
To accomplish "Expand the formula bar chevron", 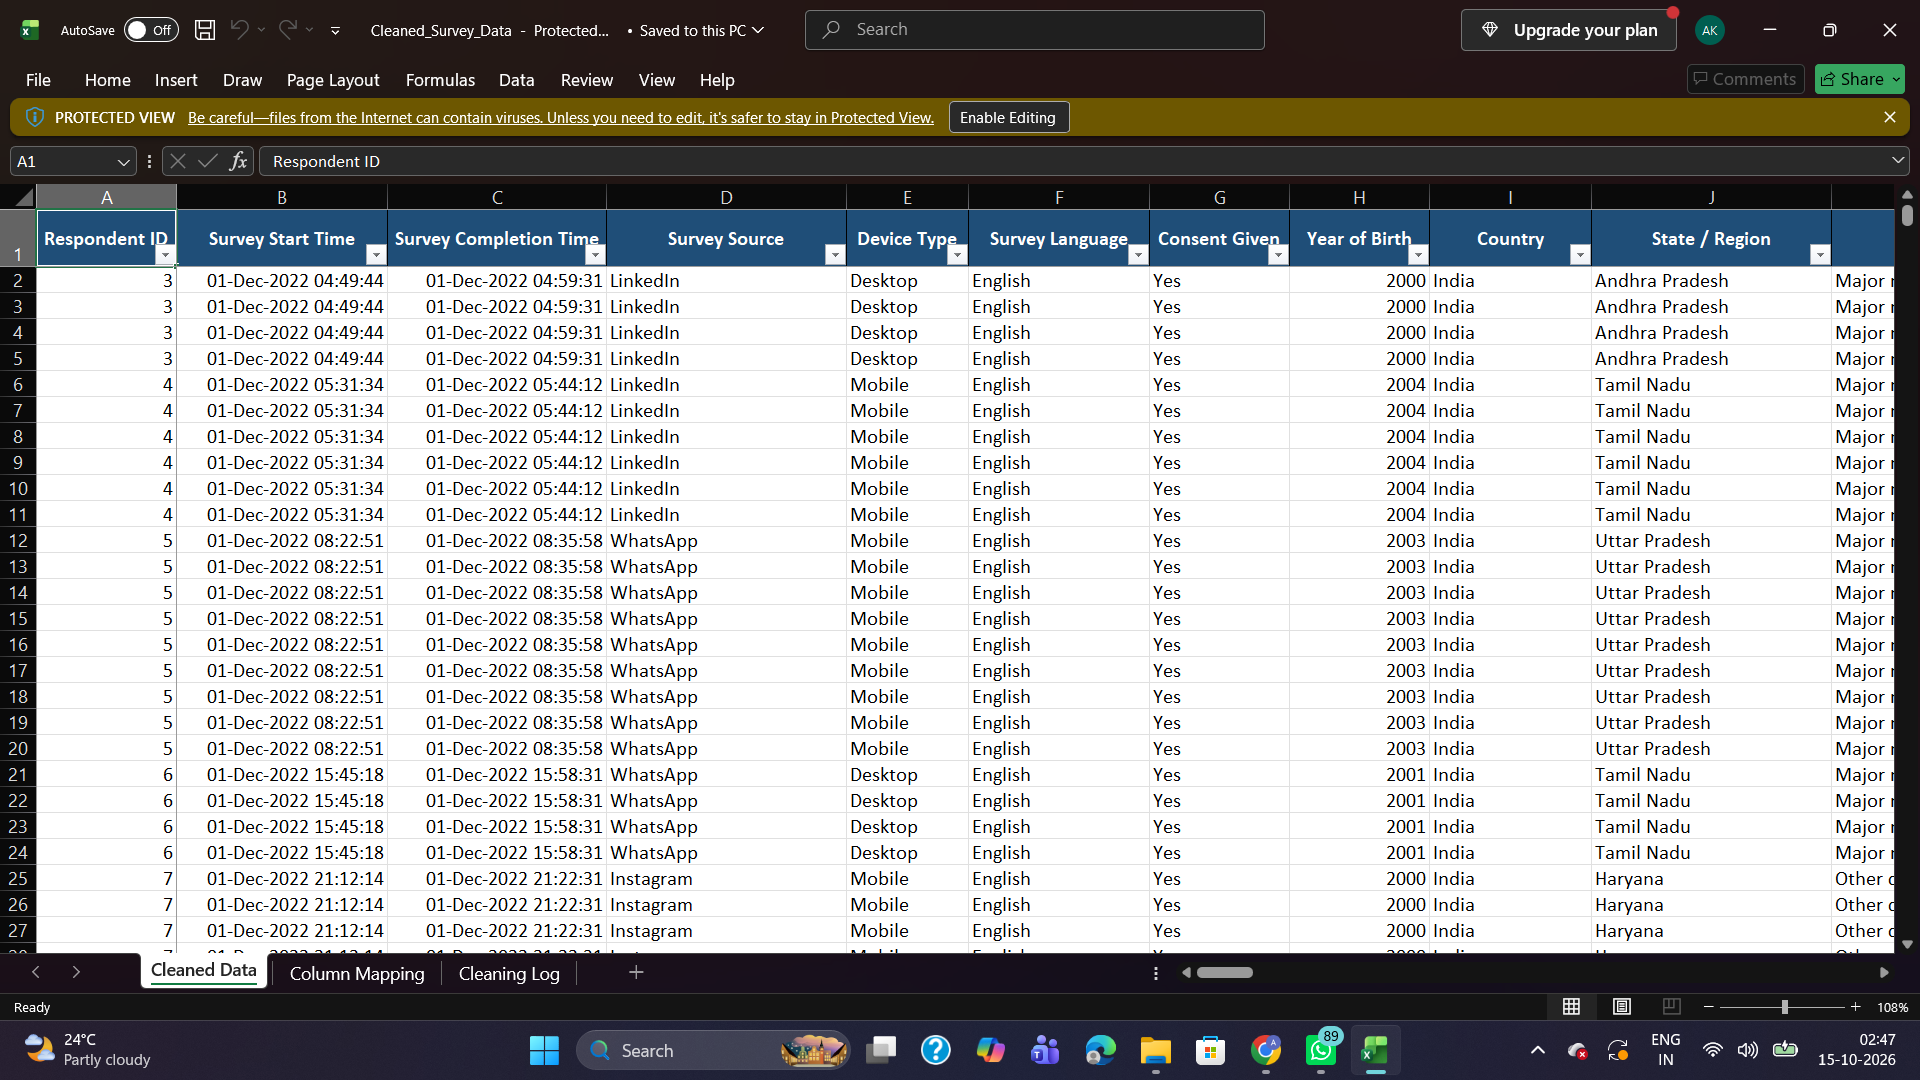I will [1897, 161].
